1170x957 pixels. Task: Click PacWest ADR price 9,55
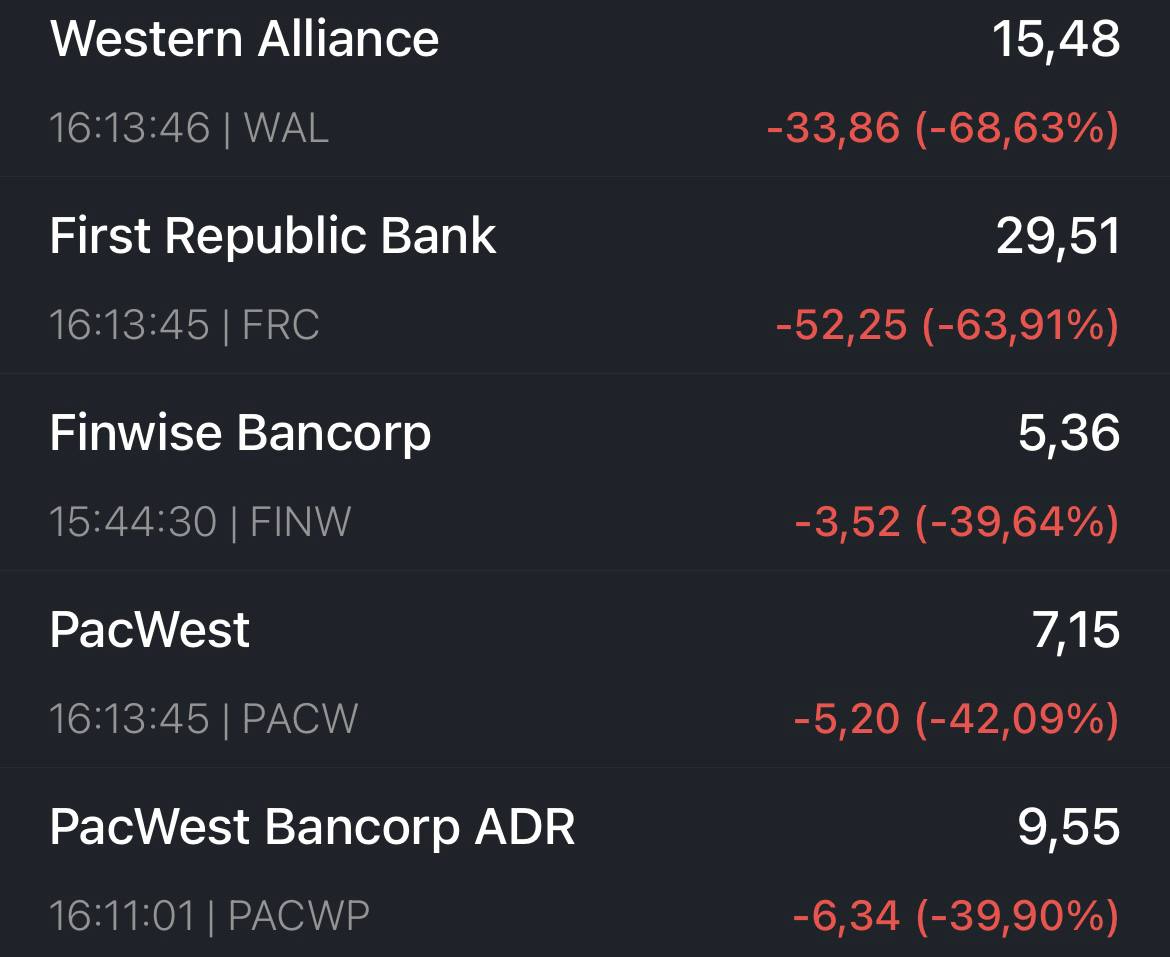1069,827
